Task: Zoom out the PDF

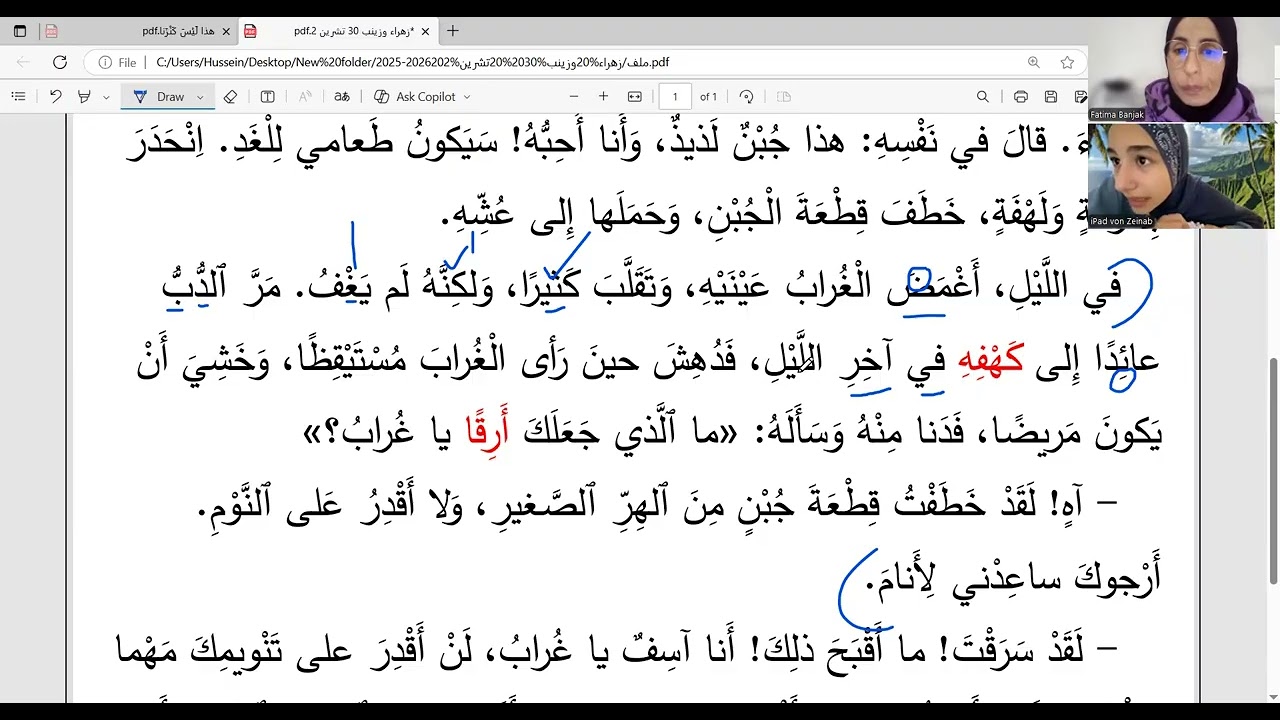Action: 573,97
